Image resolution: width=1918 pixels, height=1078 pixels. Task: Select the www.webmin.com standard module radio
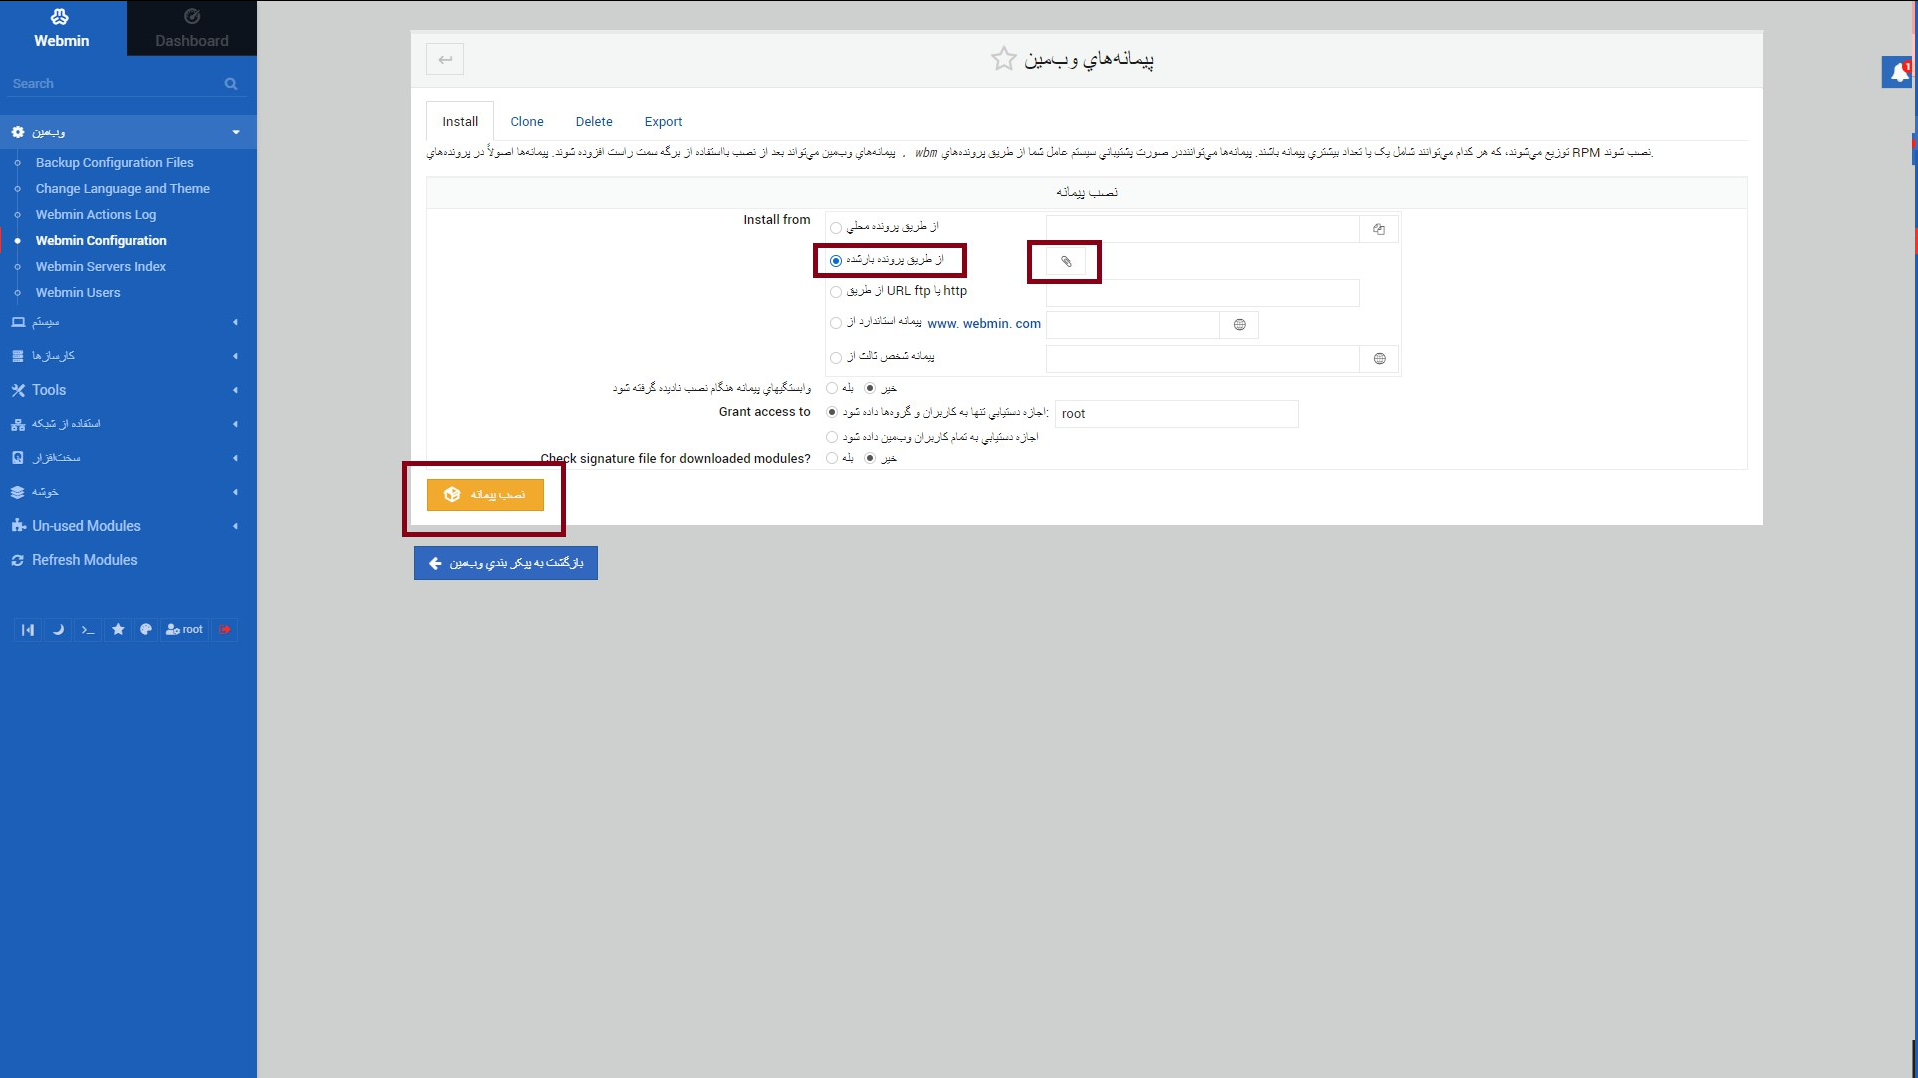pos(836,324)
